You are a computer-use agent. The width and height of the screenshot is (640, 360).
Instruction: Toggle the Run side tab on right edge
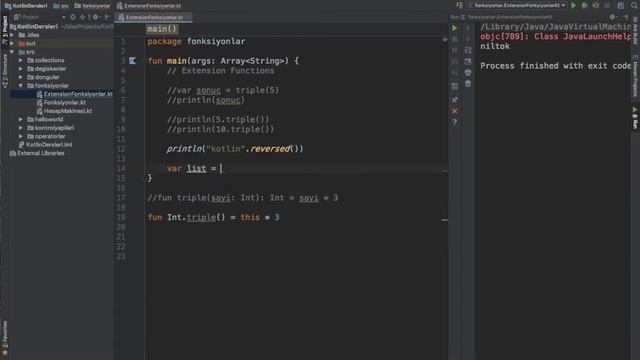point(635,118)
